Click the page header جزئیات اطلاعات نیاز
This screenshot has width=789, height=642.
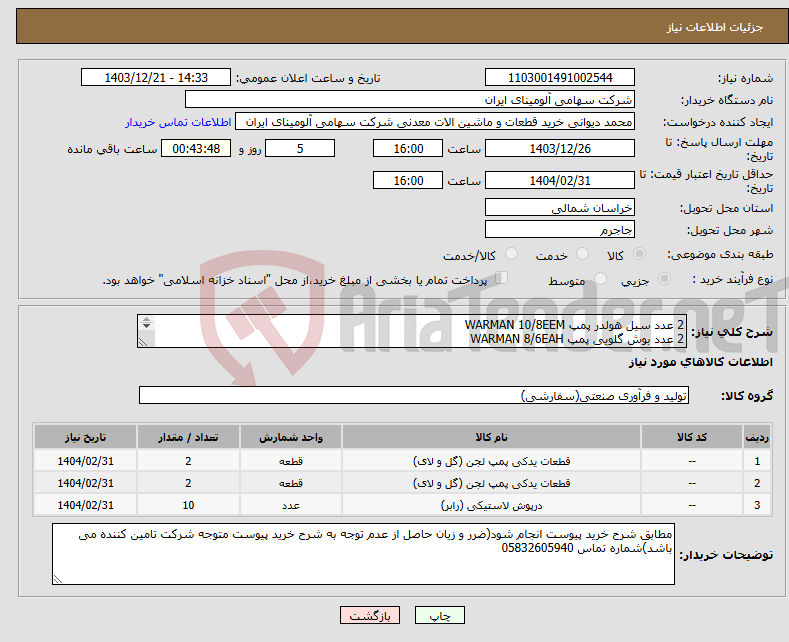pyautogui.click(x=715, y=27)
